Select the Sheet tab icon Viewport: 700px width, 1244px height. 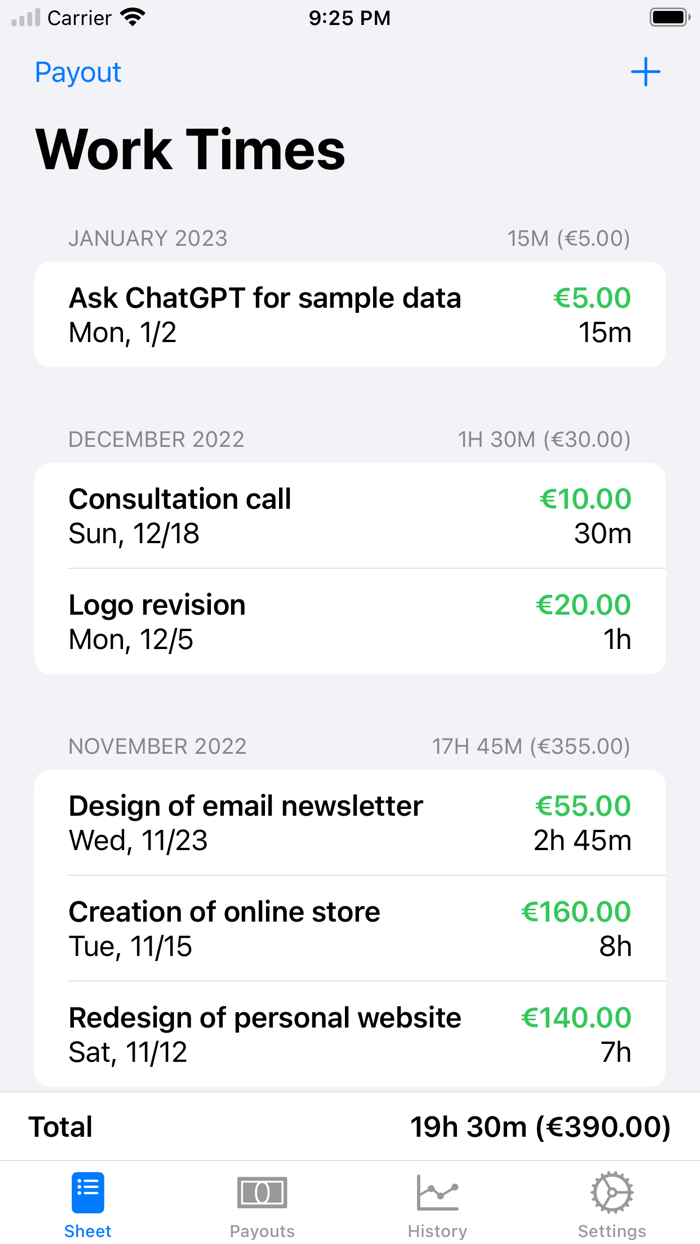click(87, 1192)
